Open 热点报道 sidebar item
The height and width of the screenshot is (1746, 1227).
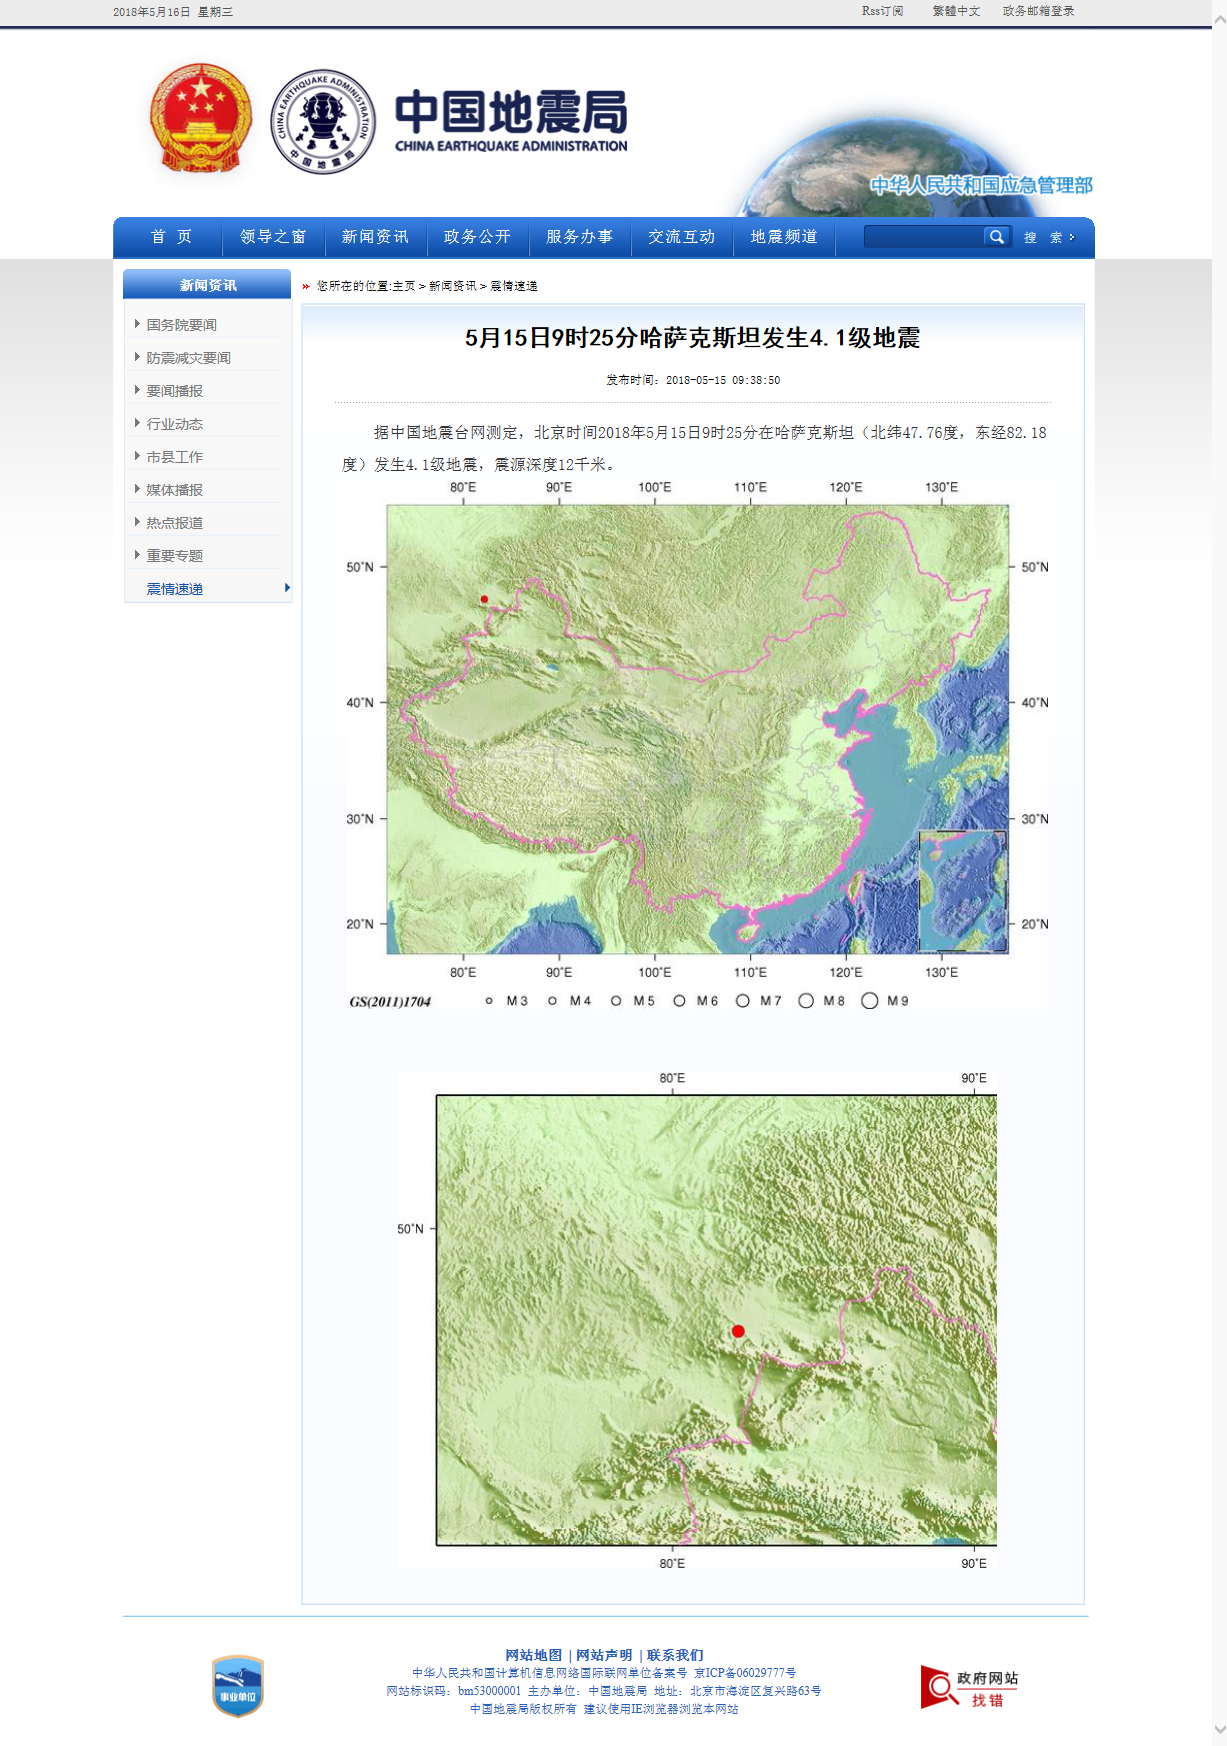174,523
